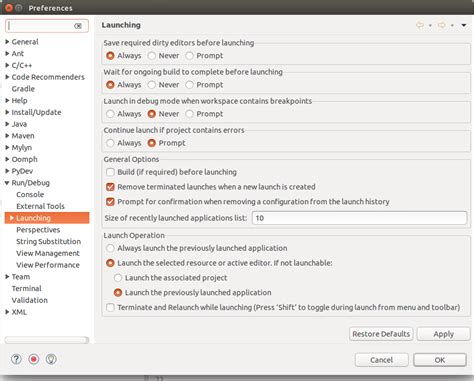
Task: Click the Cancel button
Action: click(x=382, y=360)
